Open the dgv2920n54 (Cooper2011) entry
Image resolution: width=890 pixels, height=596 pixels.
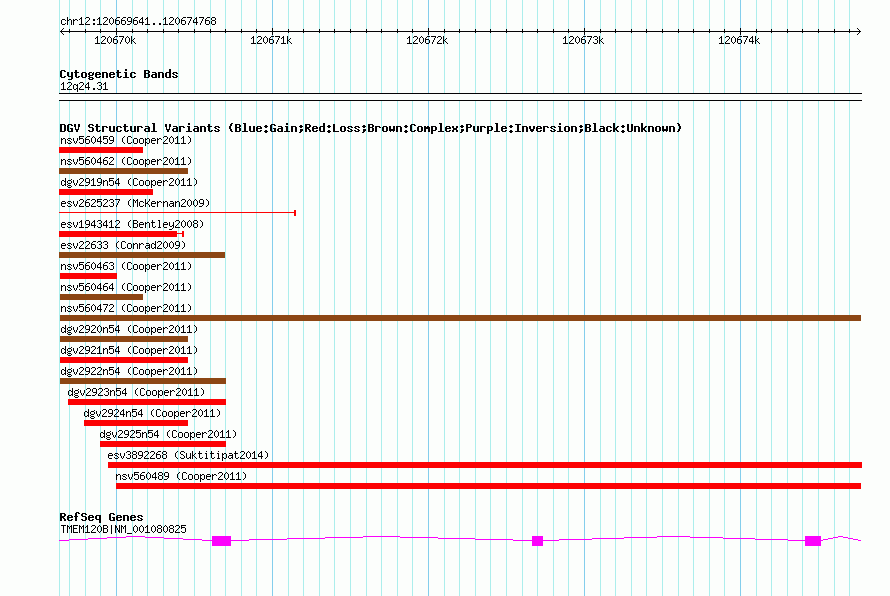[x=129, y=329]
